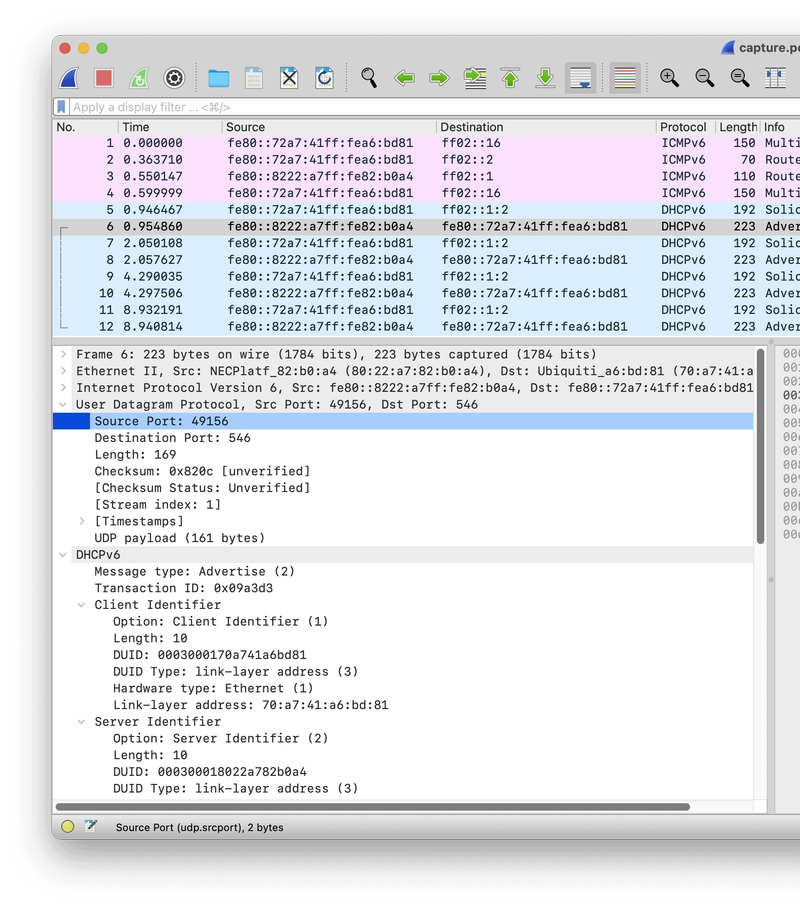
Task: Stop the running packet capture
Action: [104, 78]
